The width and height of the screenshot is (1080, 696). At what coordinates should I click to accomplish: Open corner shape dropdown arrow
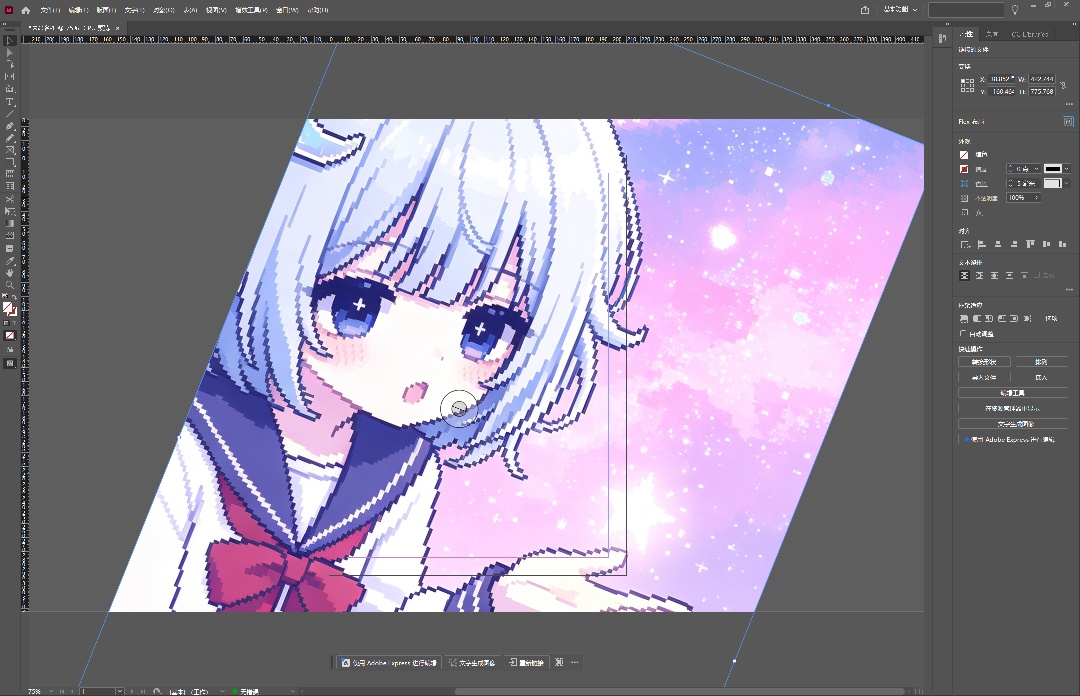point(1067,183)
